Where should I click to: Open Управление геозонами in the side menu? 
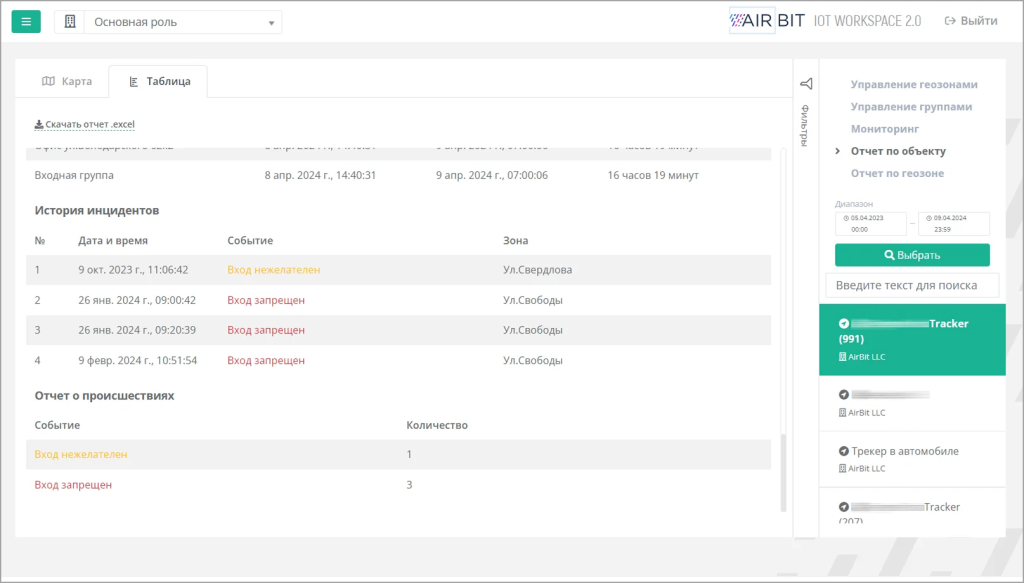[x=913, y=85]
